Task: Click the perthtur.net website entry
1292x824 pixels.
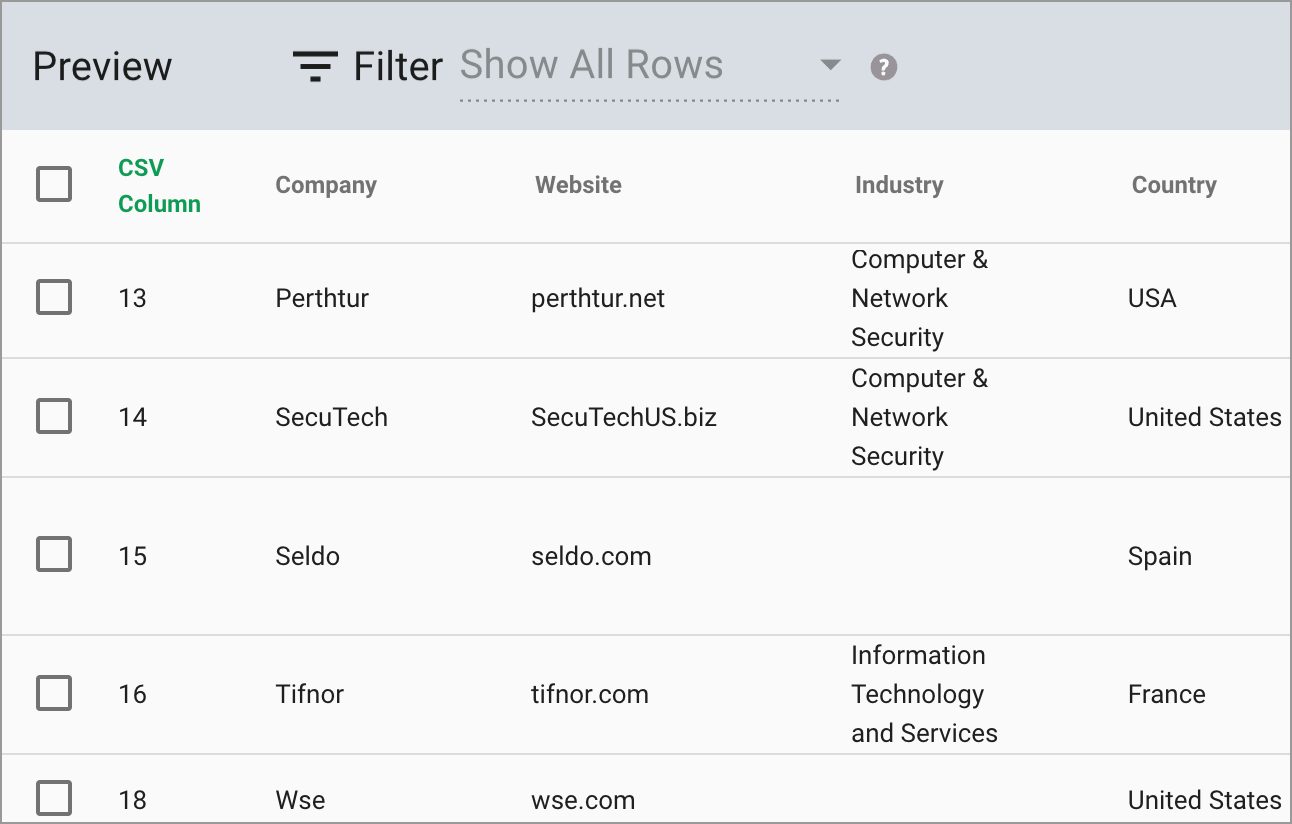Action: tap(598, 297)
